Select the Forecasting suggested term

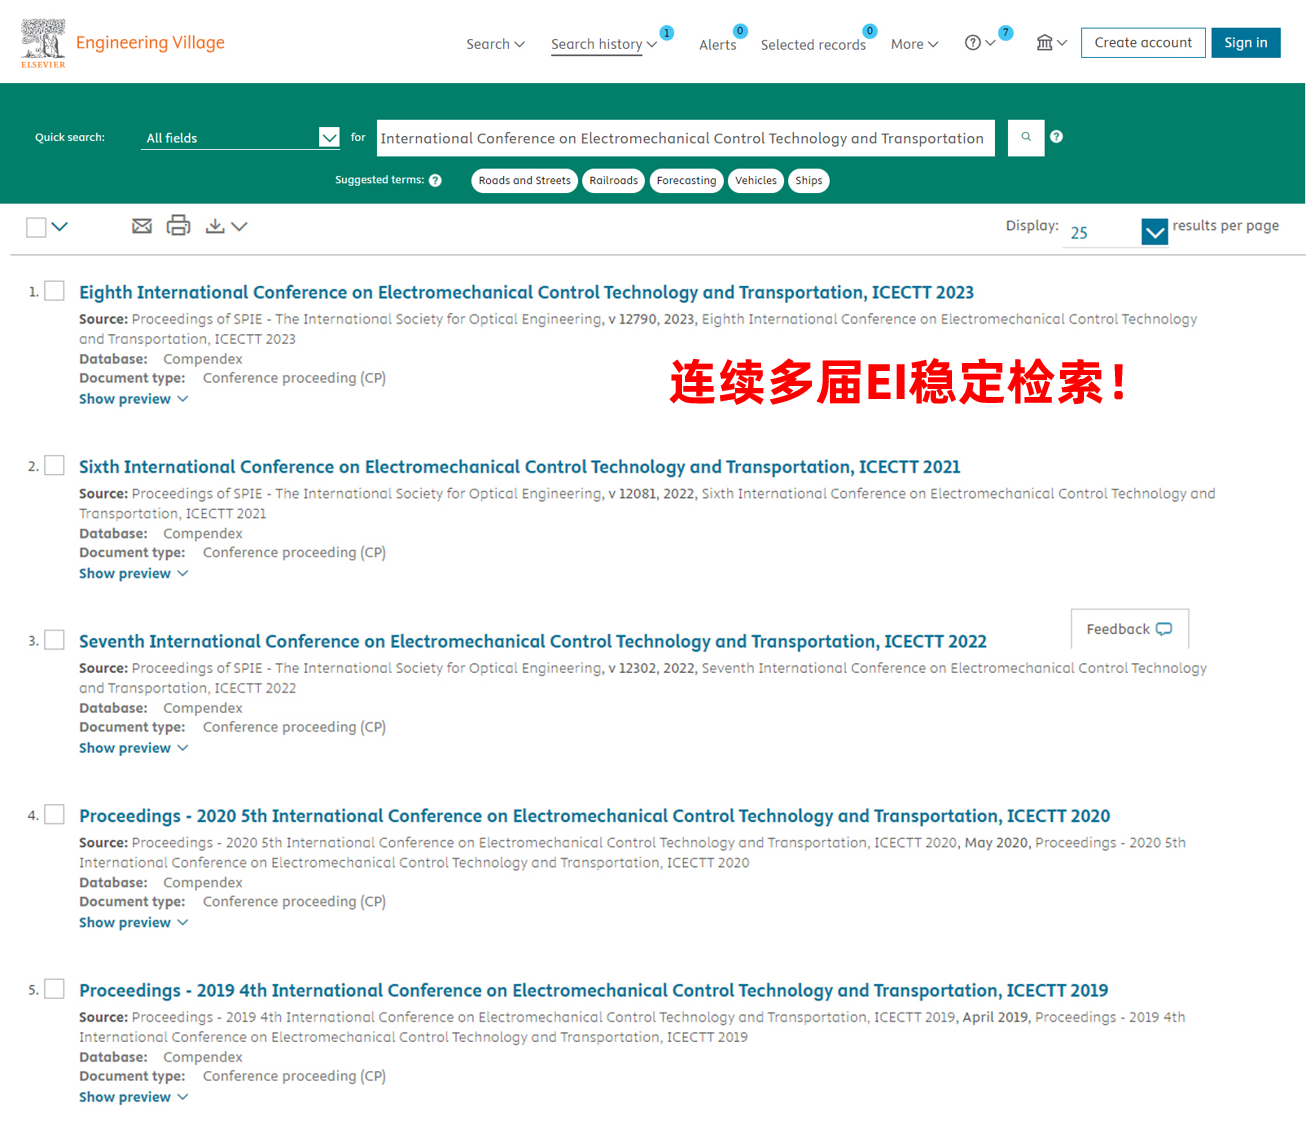(x=686, y=181)
